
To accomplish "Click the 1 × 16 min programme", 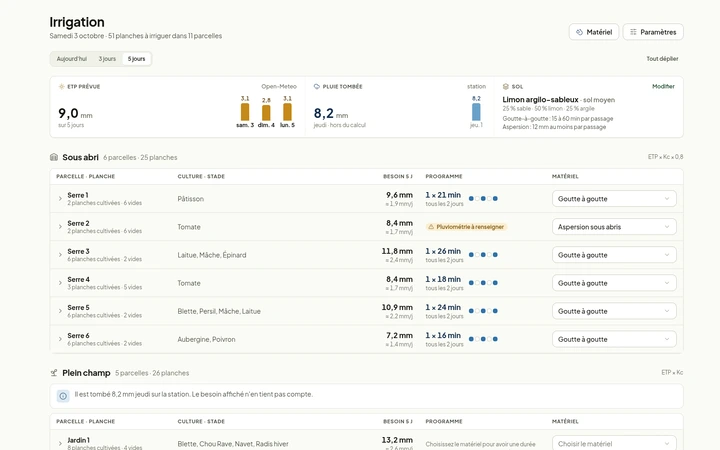I will coord(443,335).
